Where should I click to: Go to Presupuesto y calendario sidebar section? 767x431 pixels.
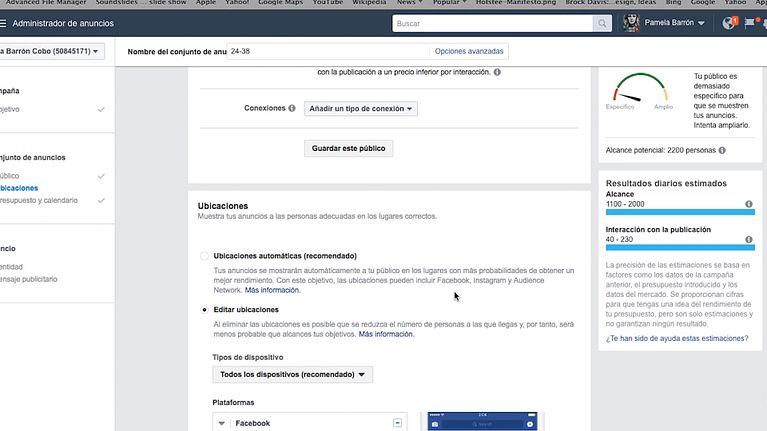coord(39,200)
